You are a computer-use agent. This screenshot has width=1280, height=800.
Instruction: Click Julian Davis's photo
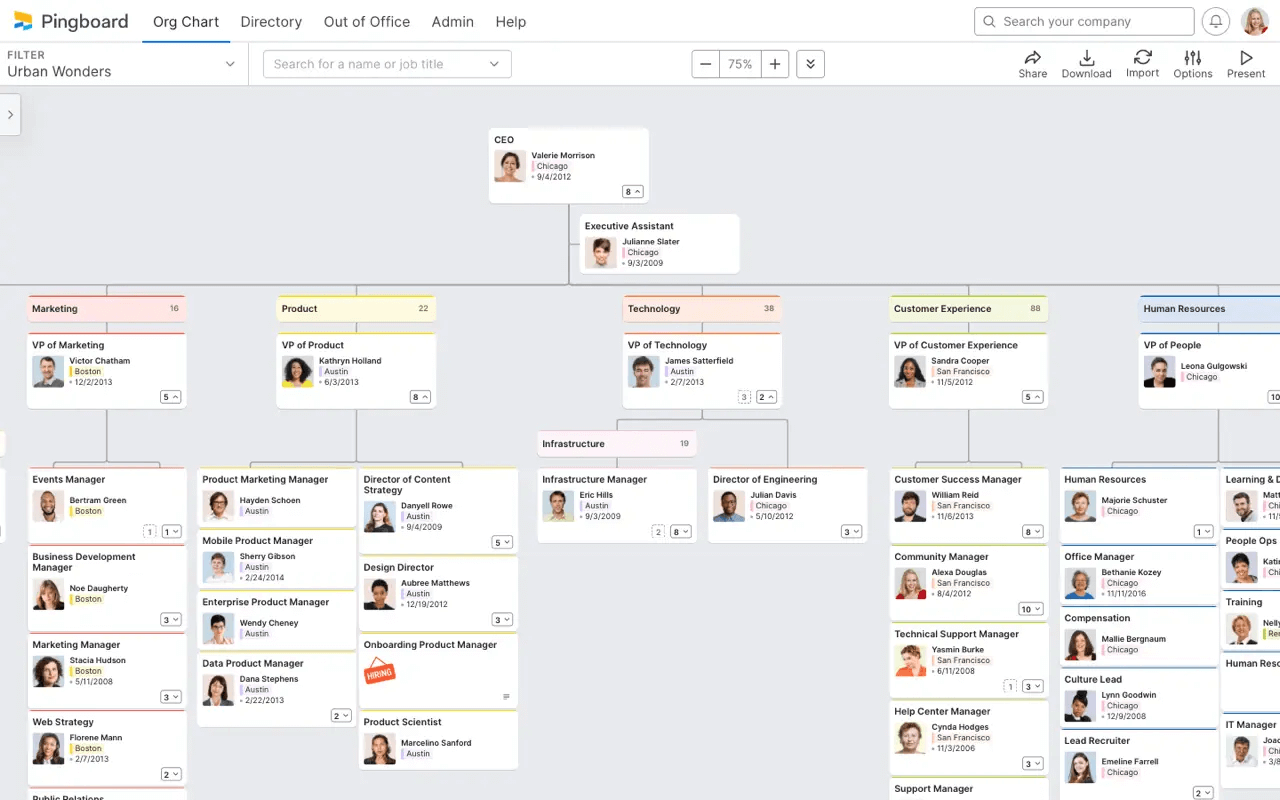coord(729,505)
